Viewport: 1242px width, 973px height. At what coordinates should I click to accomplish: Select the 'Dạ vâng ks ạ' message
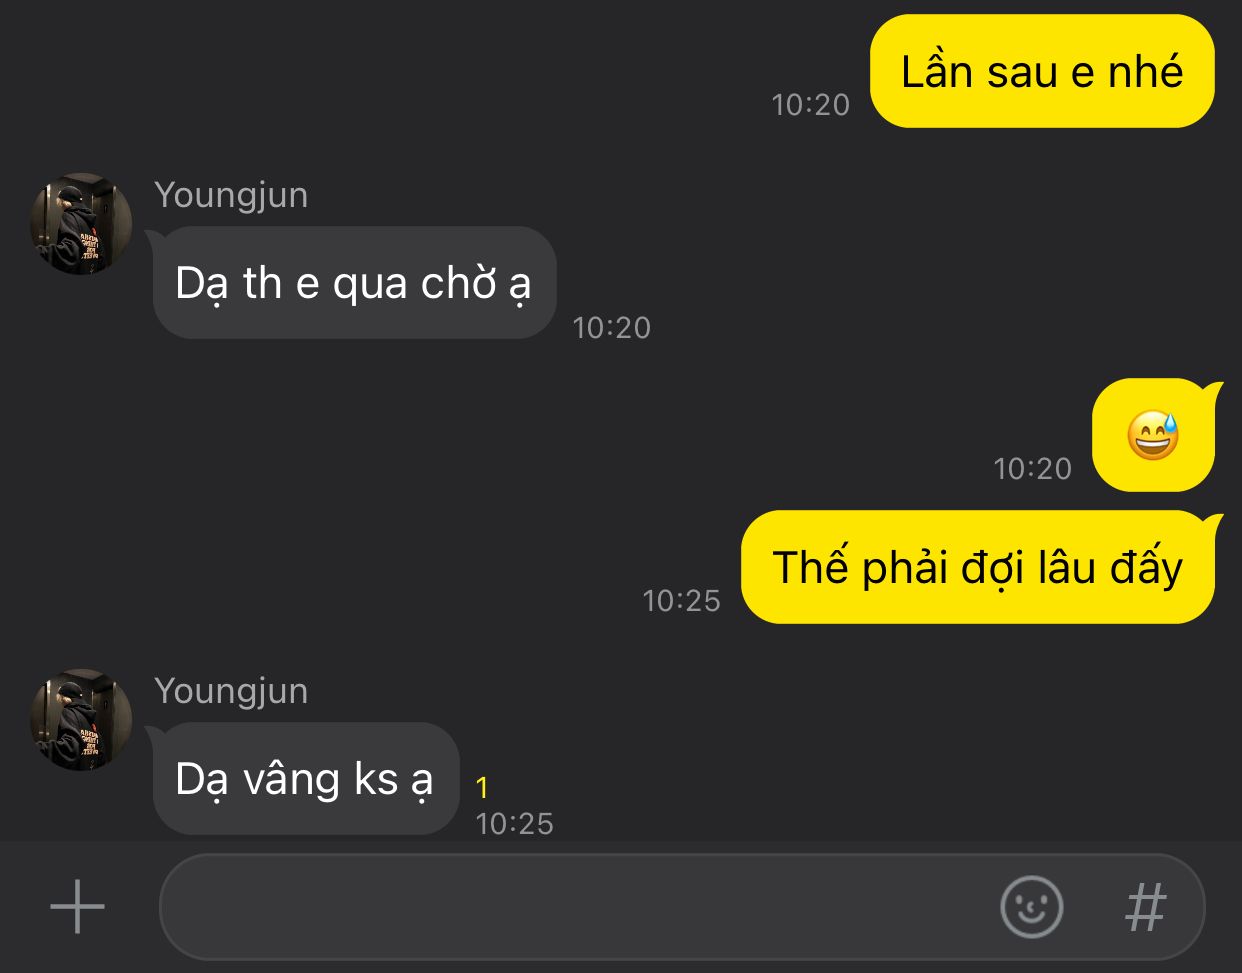coord(304,779)
